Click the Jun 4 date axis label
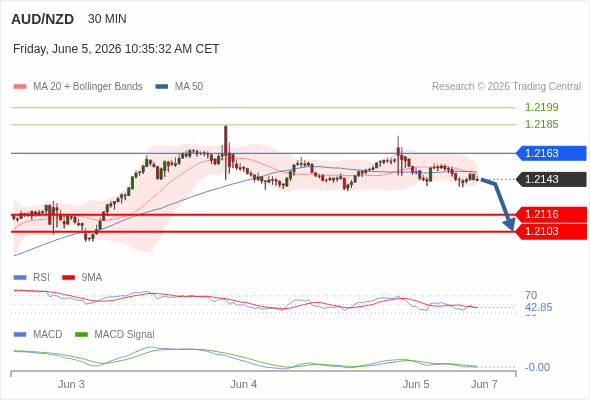Viewport: 590px width, 400px height. pos(244,384)
